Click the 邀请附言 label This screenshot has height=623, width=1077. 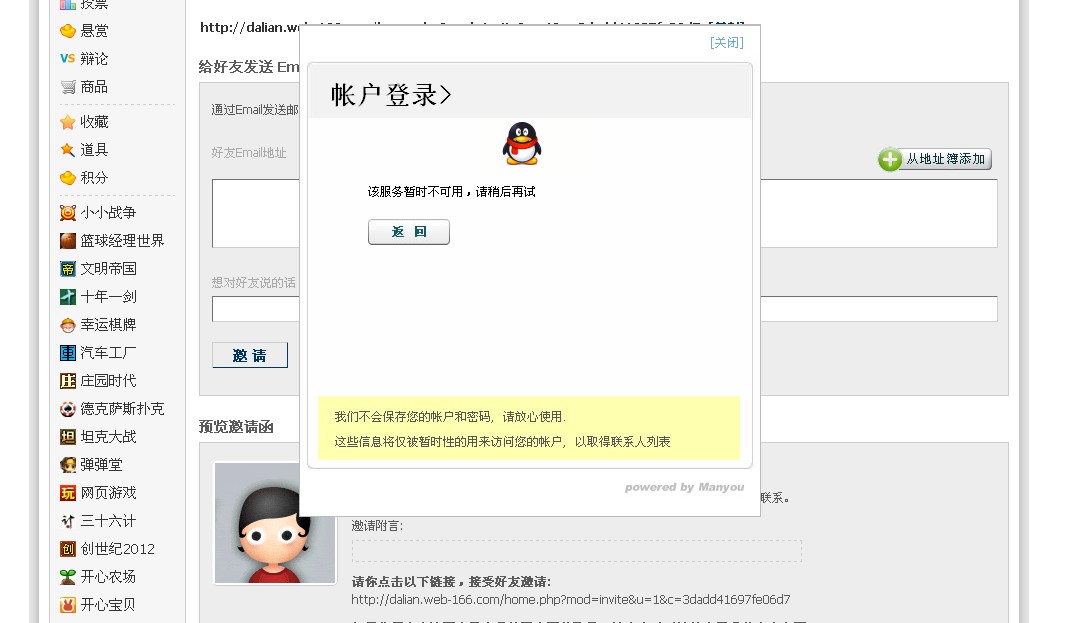[x=377, y=526]
